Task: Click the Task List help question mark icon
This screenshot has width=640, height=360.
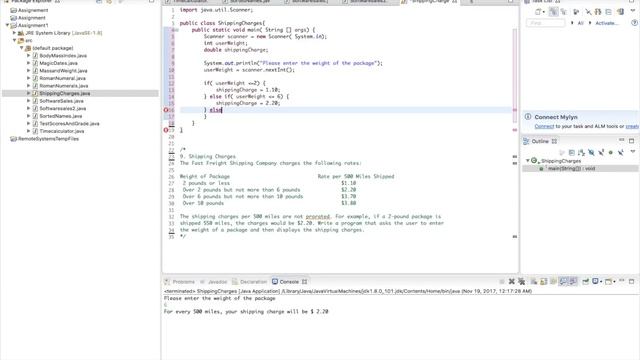Action: point(634,23)
